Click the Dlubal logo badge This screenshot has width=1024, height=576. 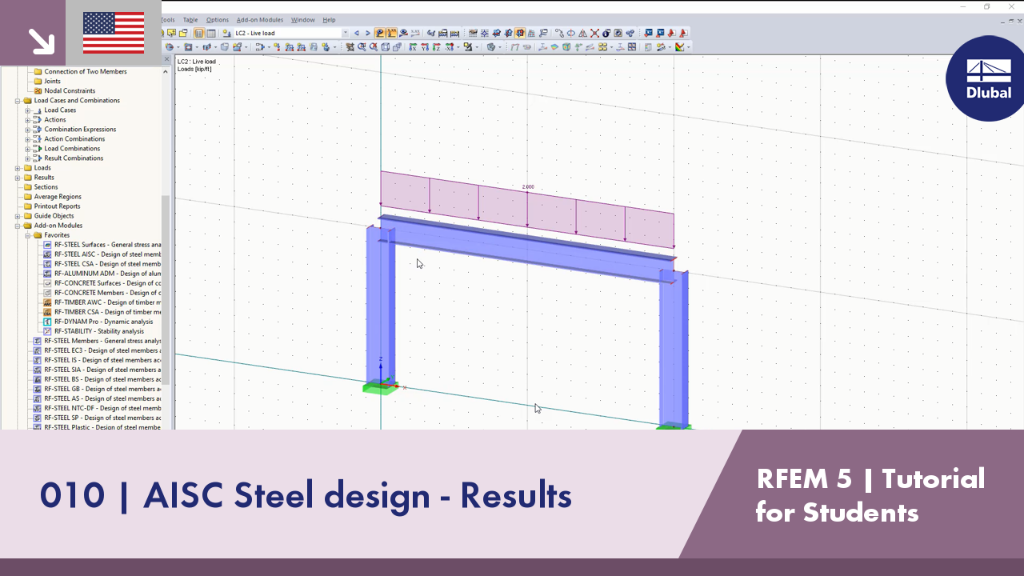[x=985, y=78]
